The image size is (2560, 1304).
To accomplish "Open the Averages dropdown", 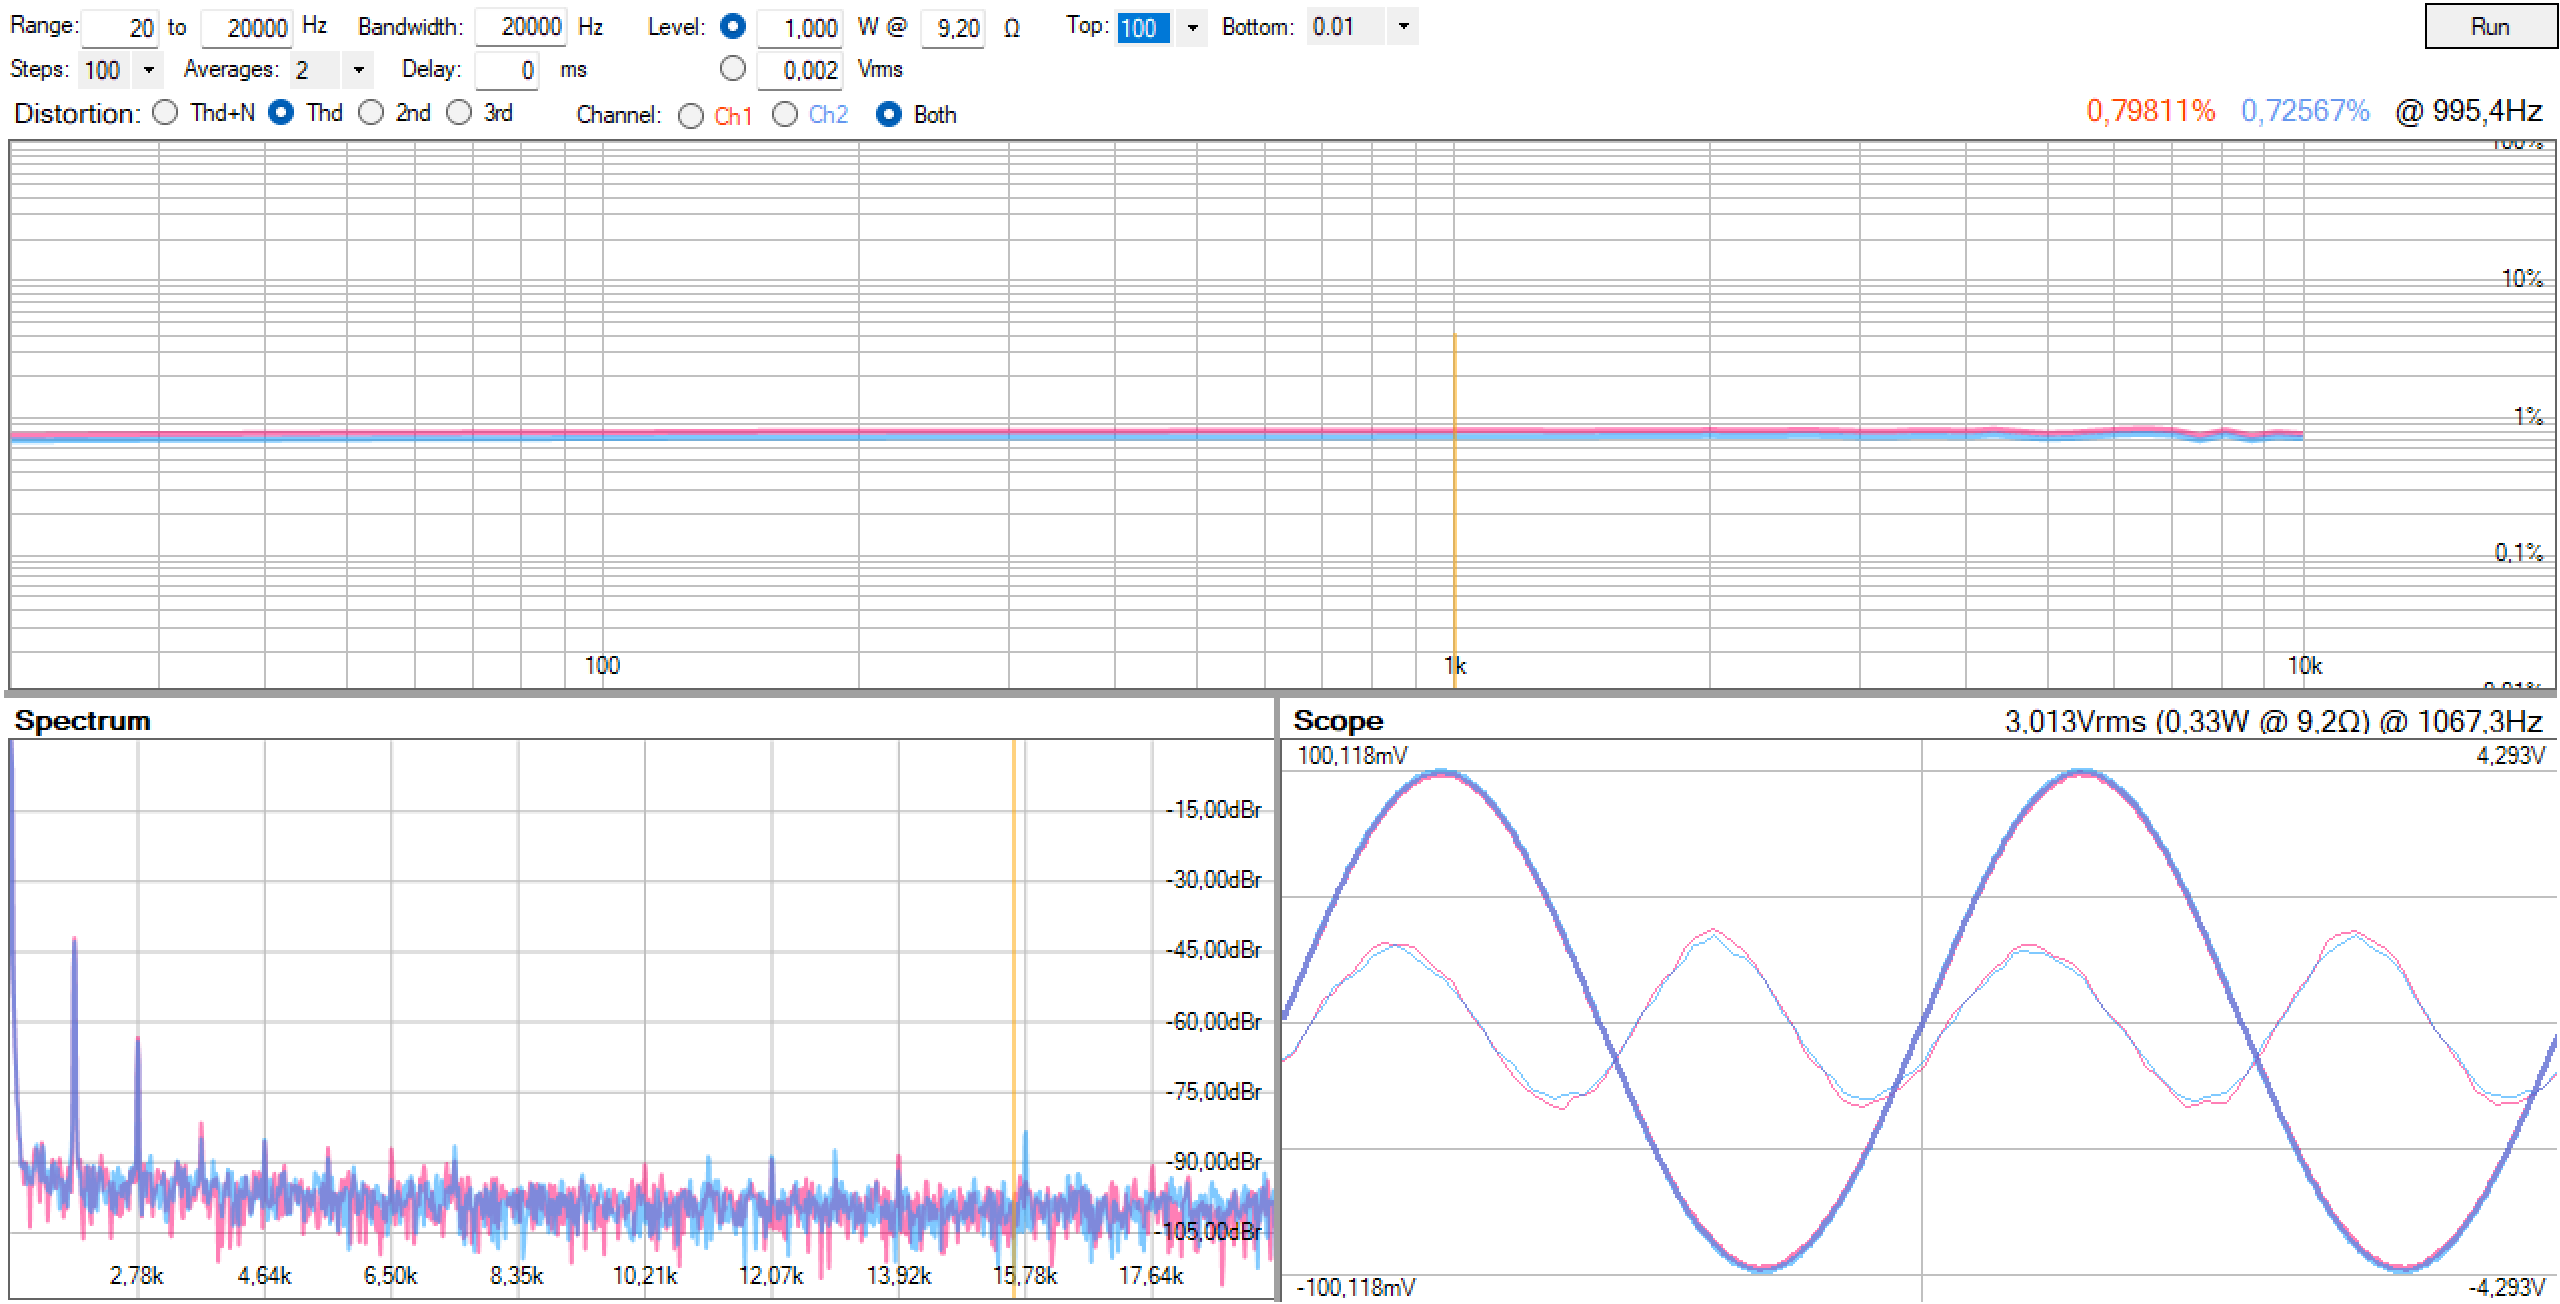I will point(358,70).
